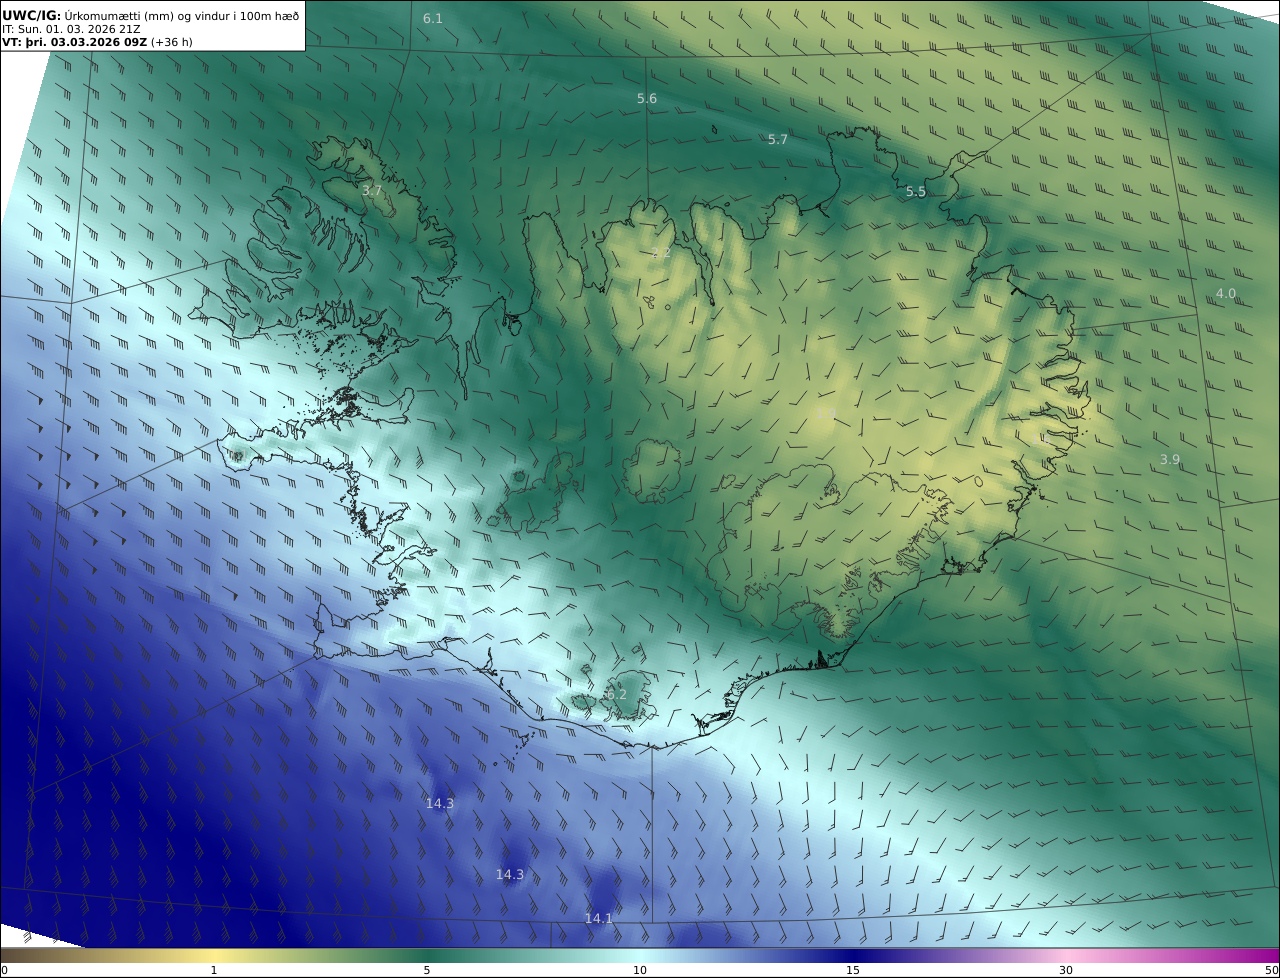The width and height of the screenshot is (1280, 978).
Task: Click the 10 tick label on the color scale
Action: point(640,970)
